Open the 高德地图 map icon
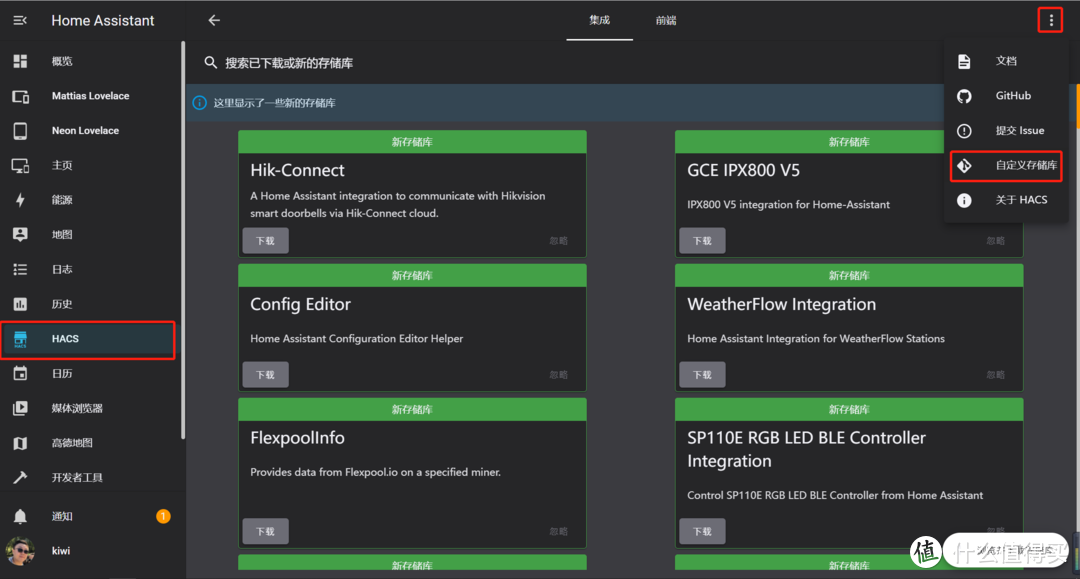The height and width of the screenshot is (579, 1080). tap(20, 443)
